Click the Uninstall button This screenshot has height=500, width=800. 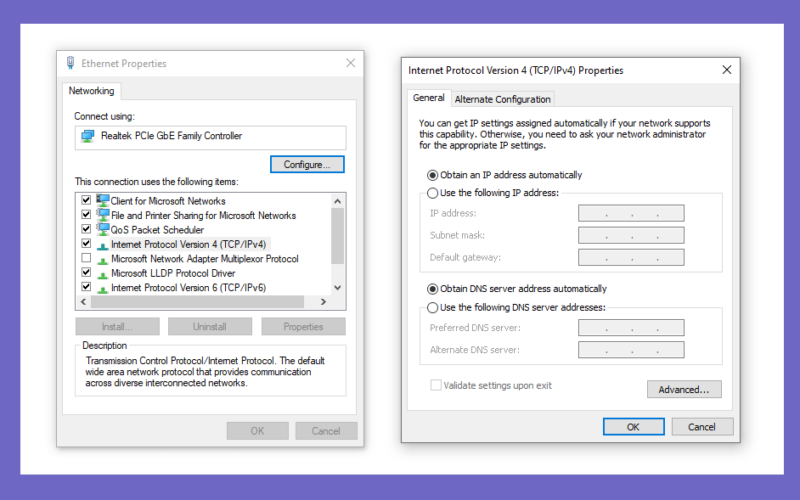210,327
